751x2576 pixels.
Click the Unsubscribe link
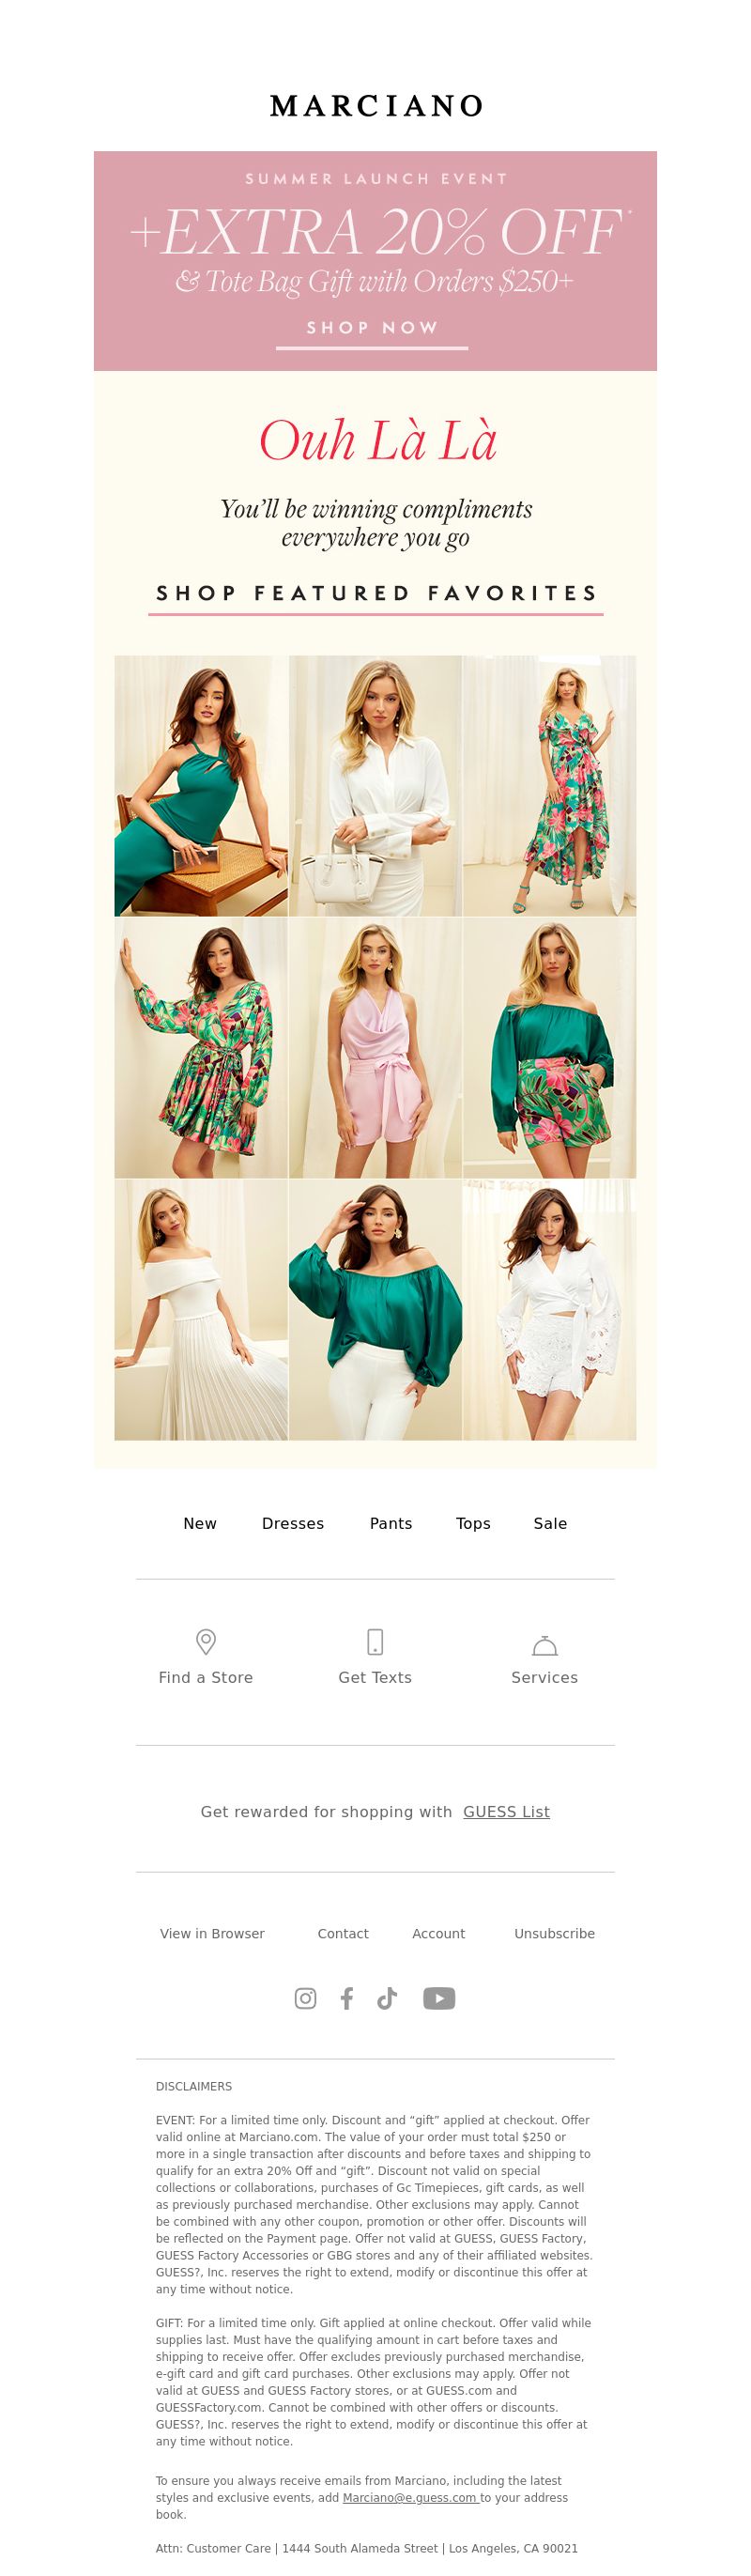pyautogui.click(x=554, y=1933)
